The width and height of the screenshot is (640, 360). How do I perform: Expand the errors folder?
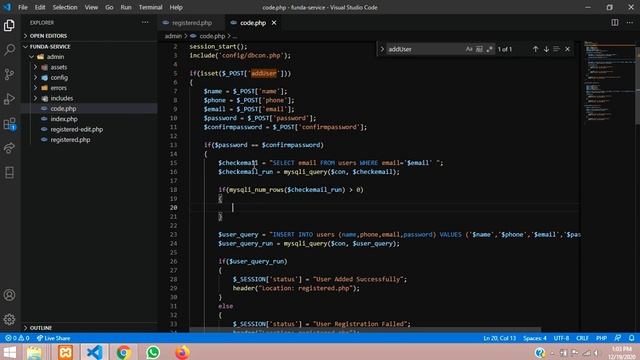click(89, 88)
